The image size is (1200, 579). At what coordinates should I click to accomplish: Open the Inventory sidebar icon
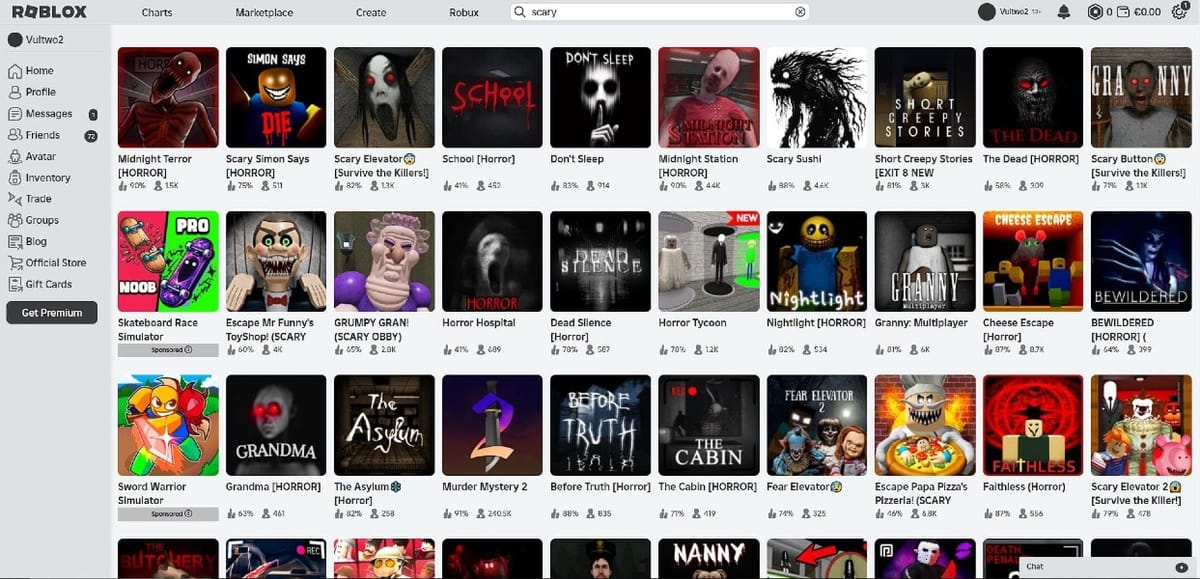(x=15, y=178)
